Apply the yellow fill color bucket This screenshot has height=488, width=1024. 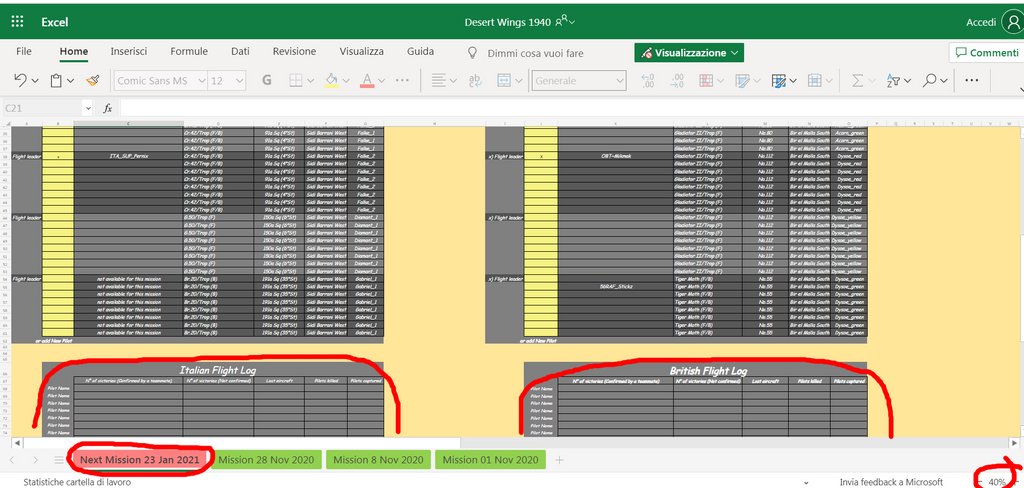[x=331, y=80]
